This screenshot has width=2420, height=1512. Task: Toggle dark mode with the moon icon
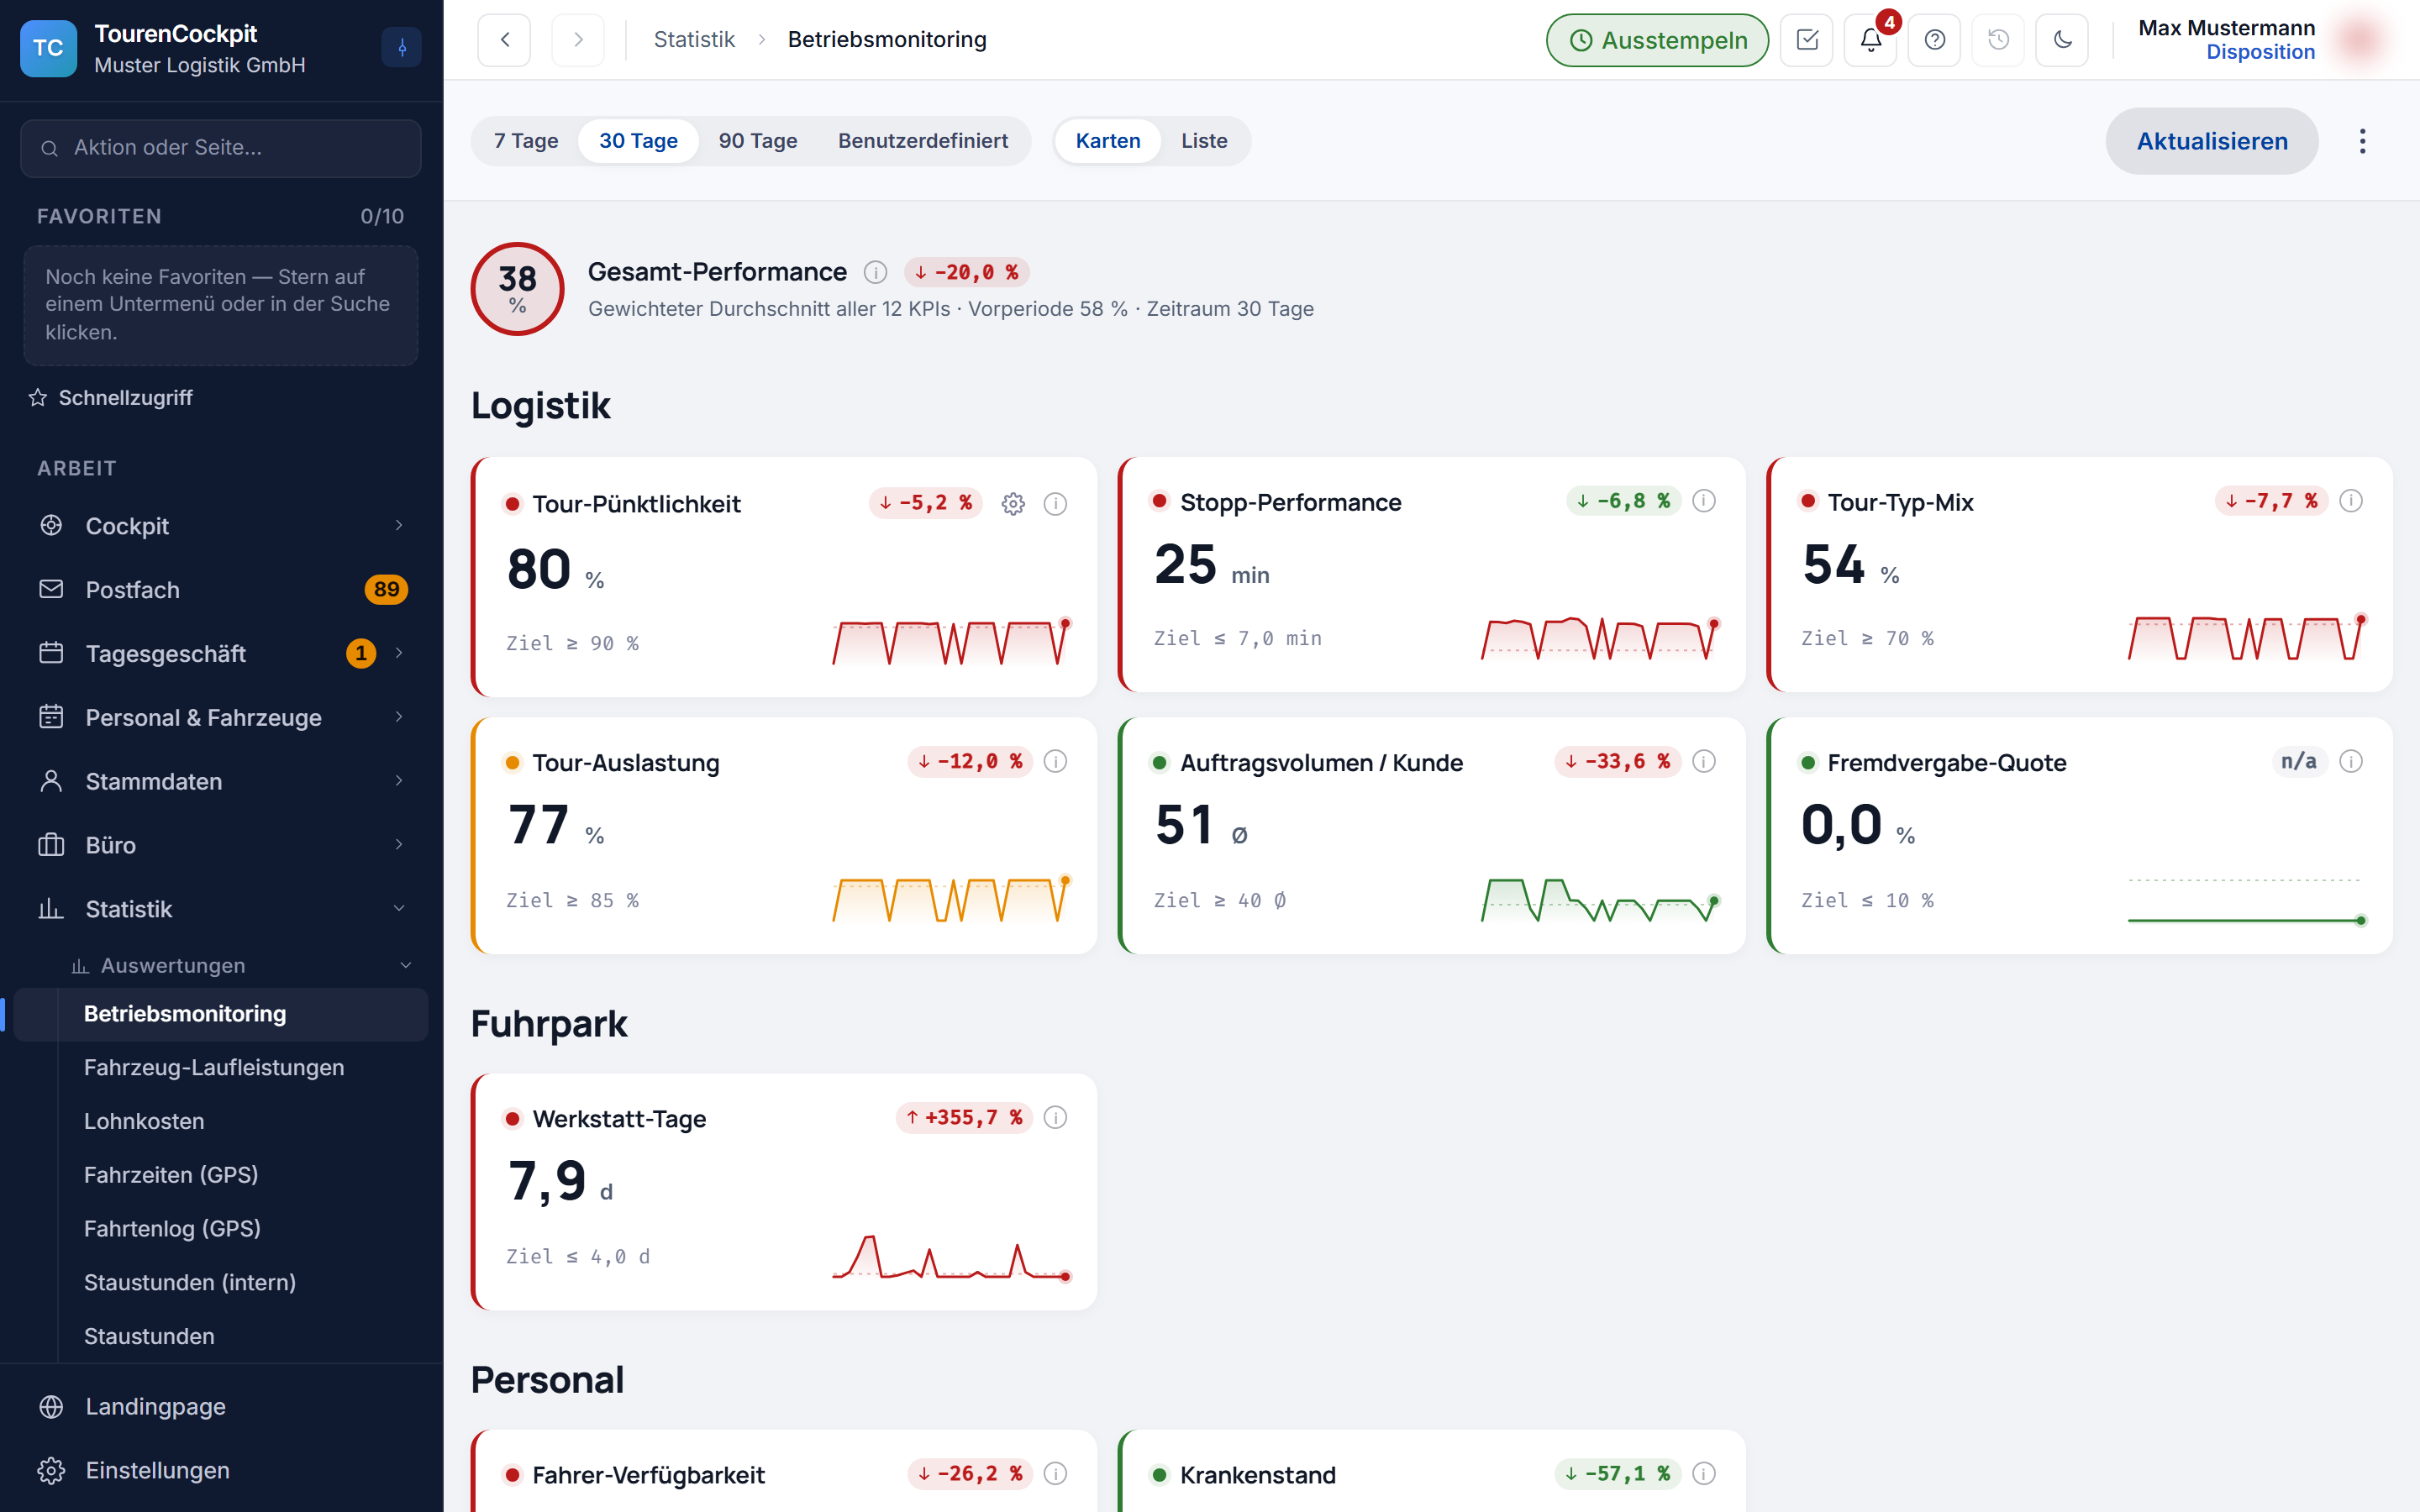click(2063, 40)
